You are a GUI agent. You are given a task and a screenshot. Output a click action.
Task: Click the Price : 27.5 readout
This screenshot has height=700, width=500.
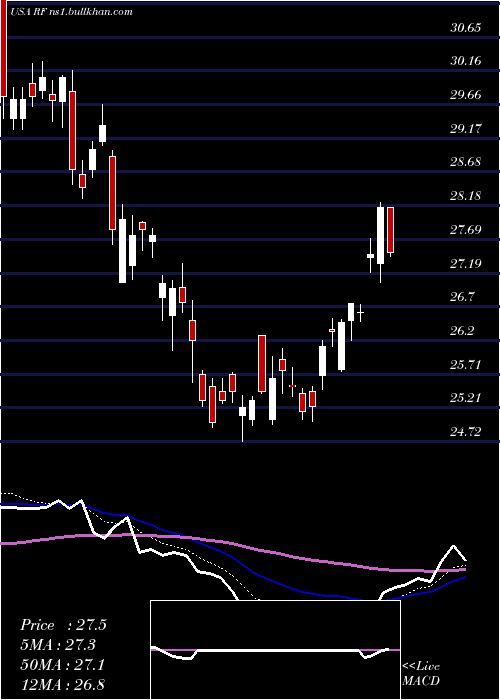[63, 625]
